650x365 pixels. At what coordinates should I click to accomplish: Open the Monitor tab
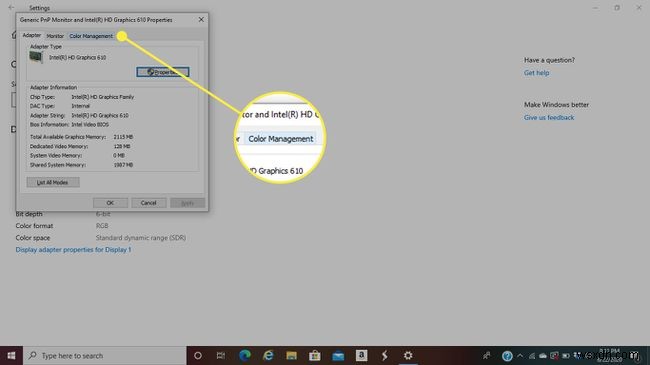click(x=55, y=36)
